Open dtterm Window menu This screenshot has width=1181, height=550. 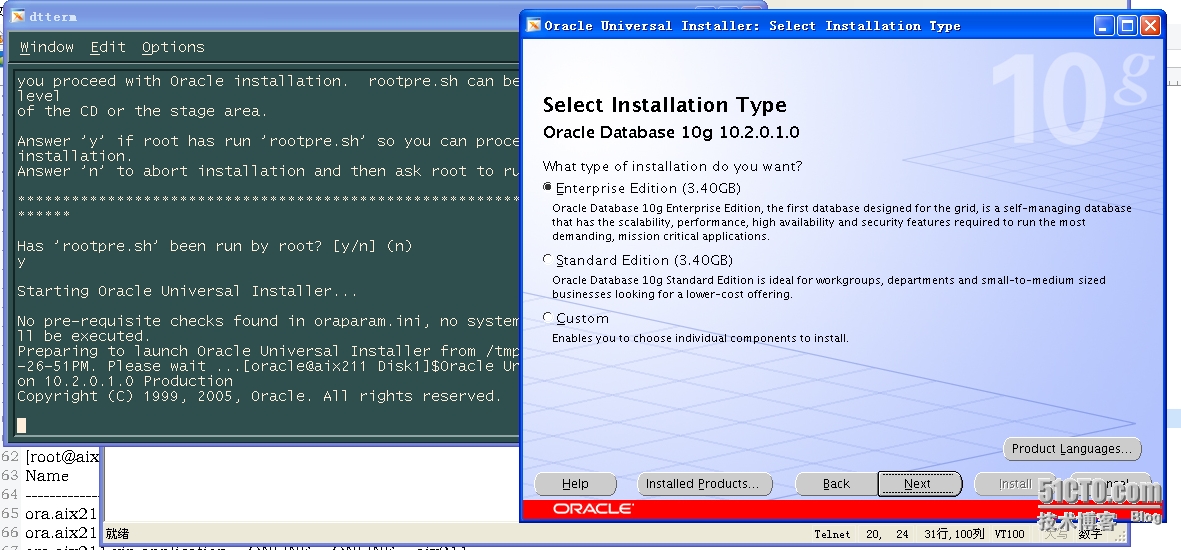[47, 47]
